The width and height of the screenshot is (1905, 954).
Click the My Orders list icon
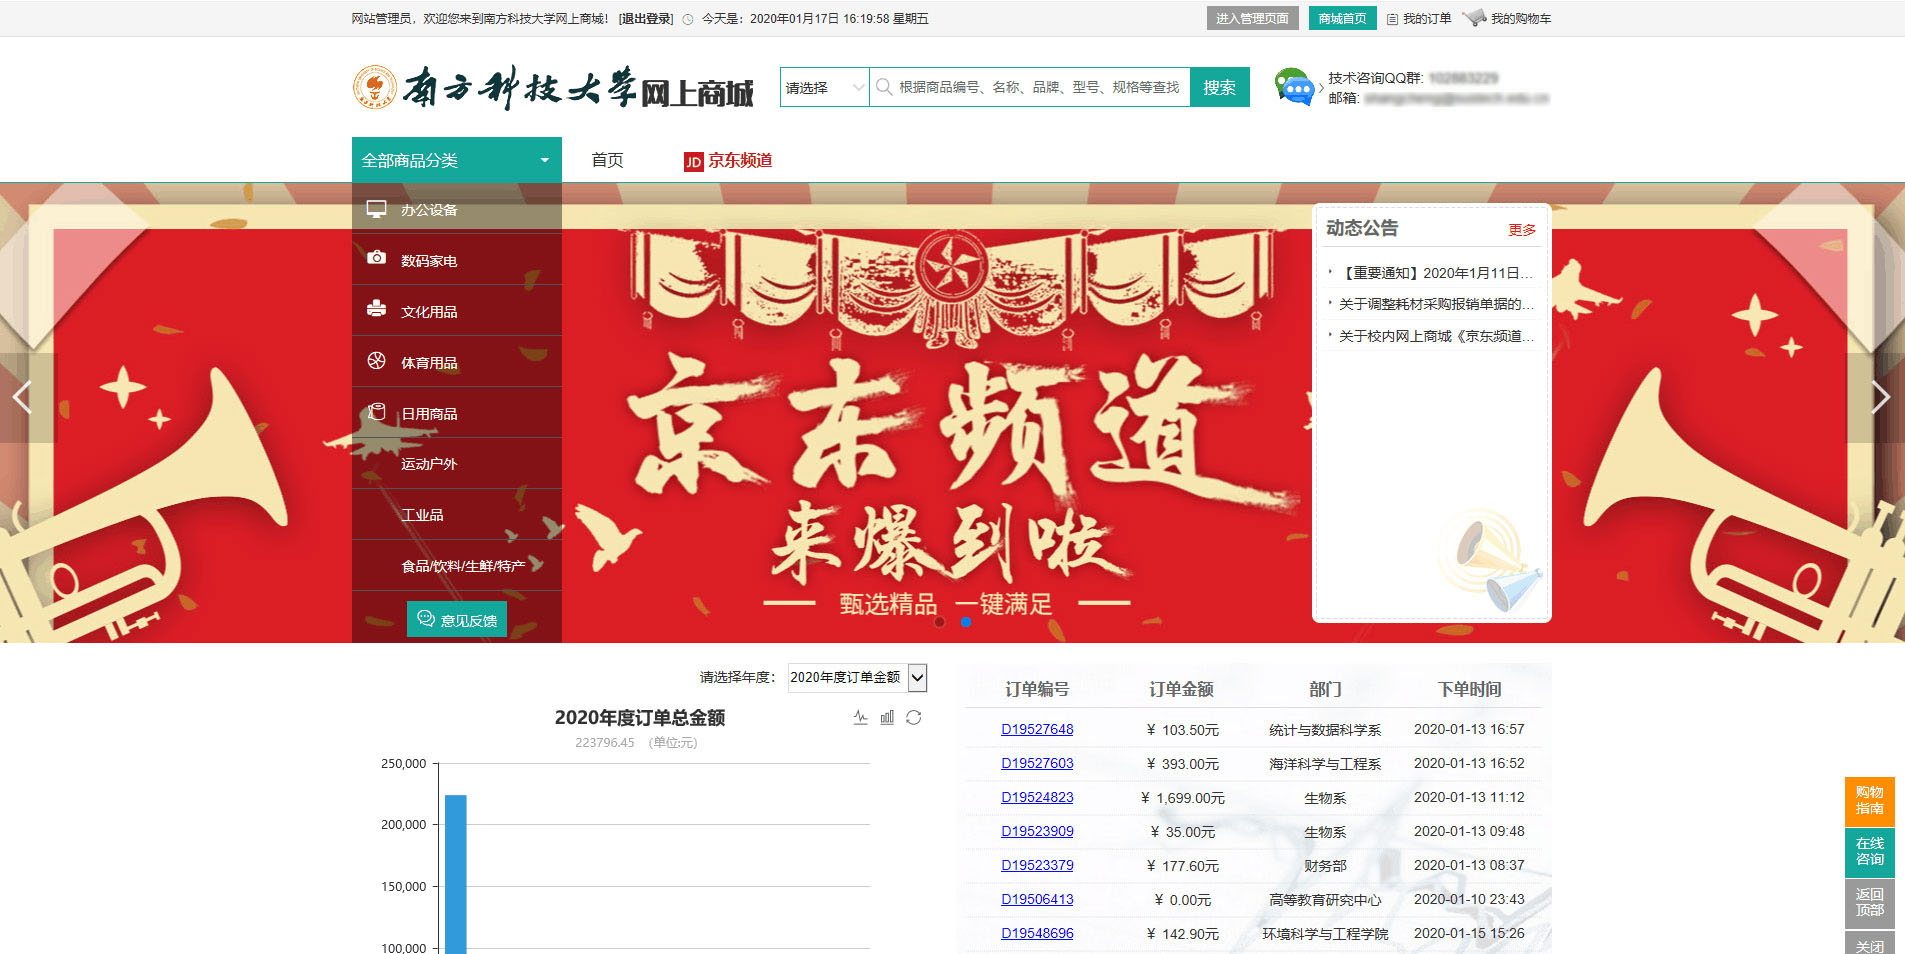tap(1392, 18)
